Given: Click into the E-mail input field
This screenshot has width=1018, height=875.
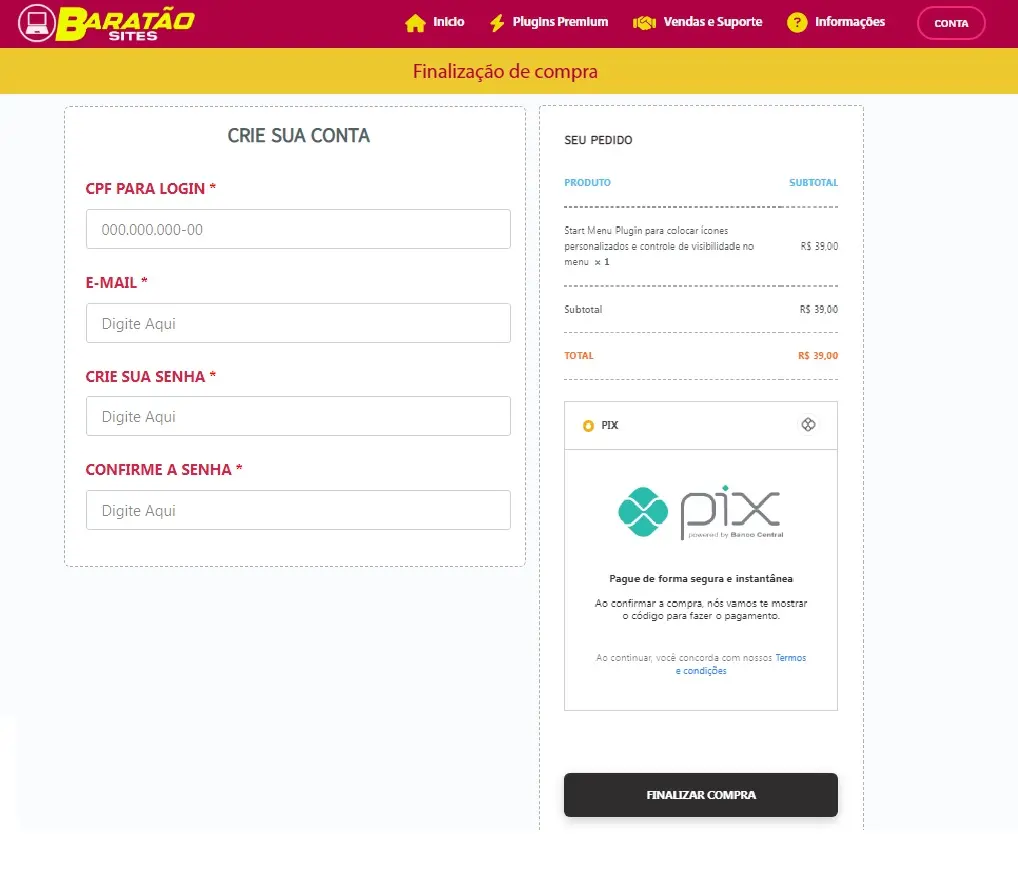Looking at the screenshot, I should point(298,323).
